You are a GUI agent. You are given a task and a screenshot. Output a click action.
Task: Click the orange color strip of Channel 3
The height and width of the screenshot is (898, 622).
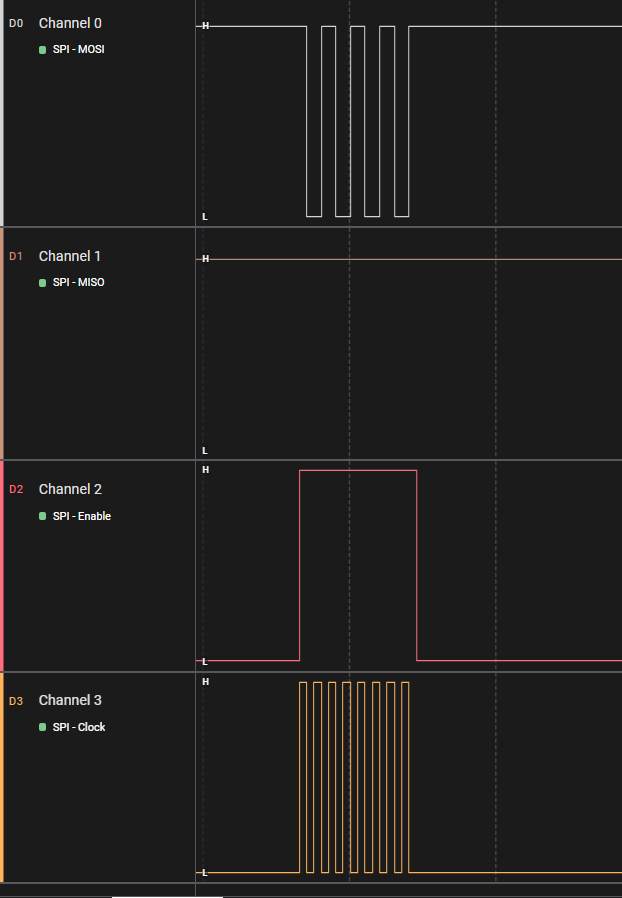tap(2, 777)
